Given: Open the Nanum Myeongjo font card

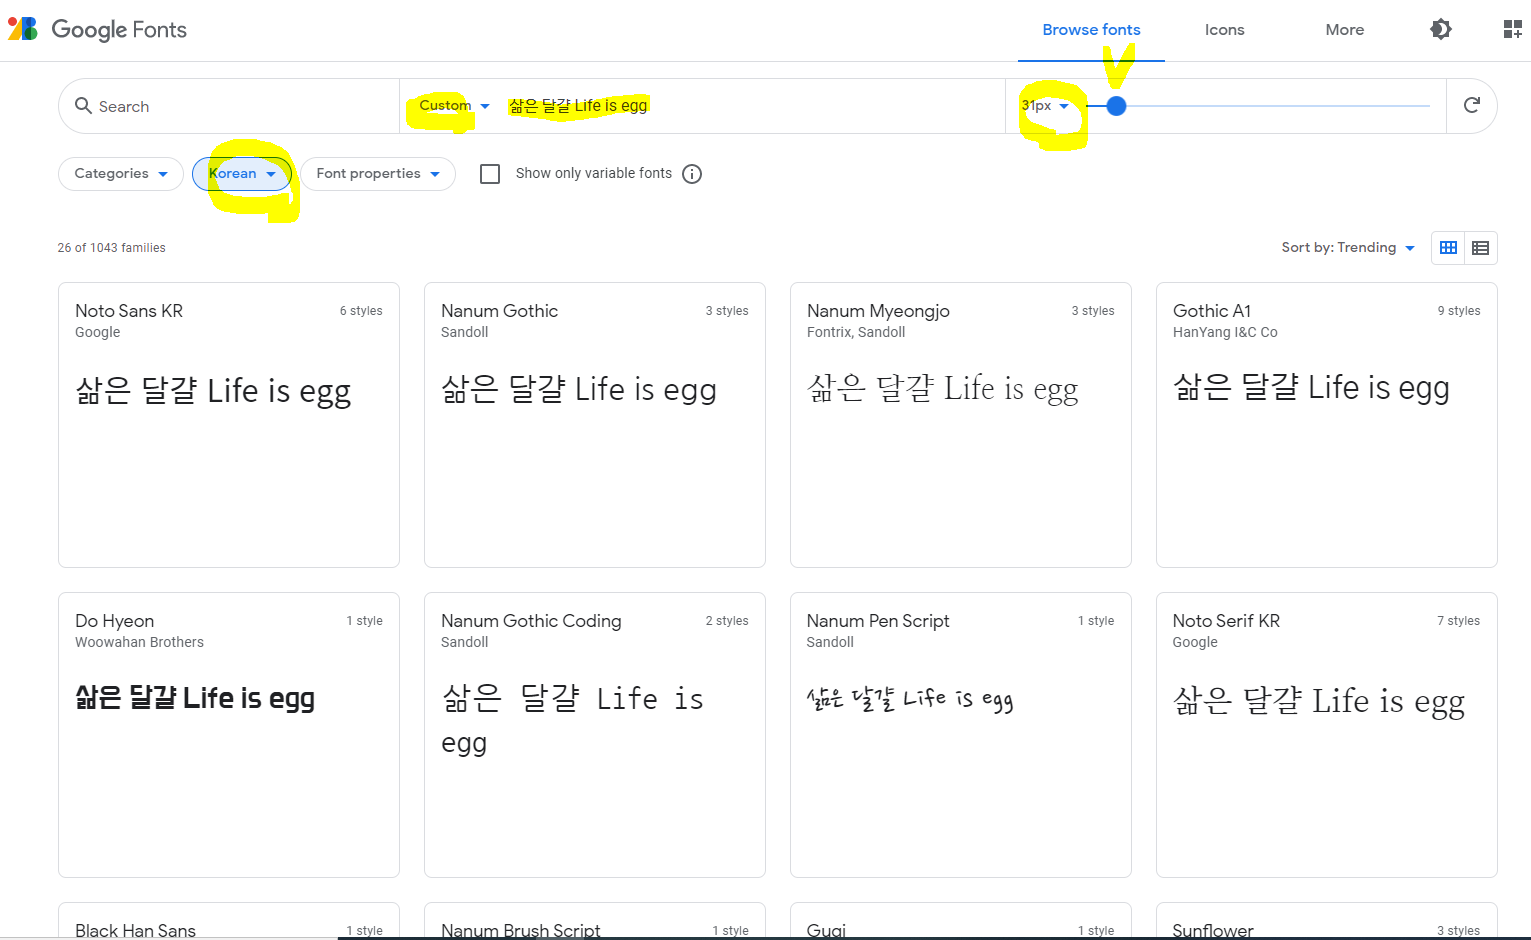Looking at the screenshot, I should (x=961, y=425).
